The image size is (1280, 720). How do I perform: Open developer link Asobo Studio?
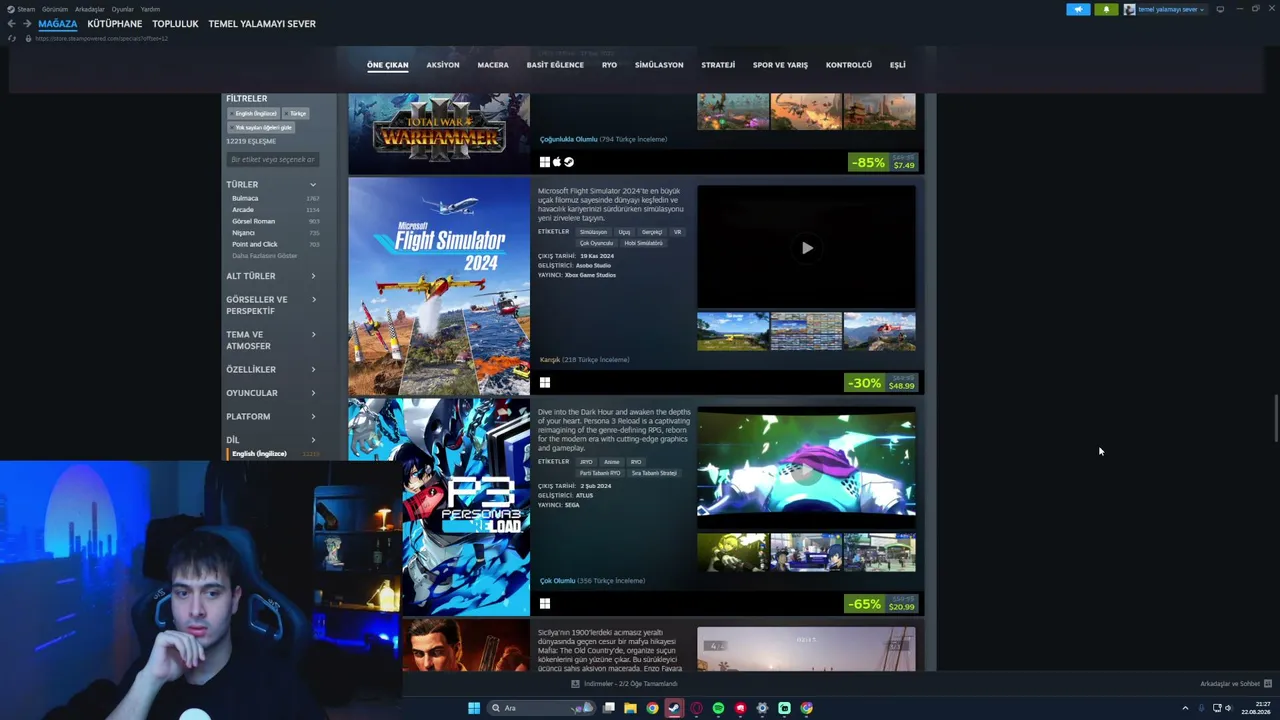(593, 265)
